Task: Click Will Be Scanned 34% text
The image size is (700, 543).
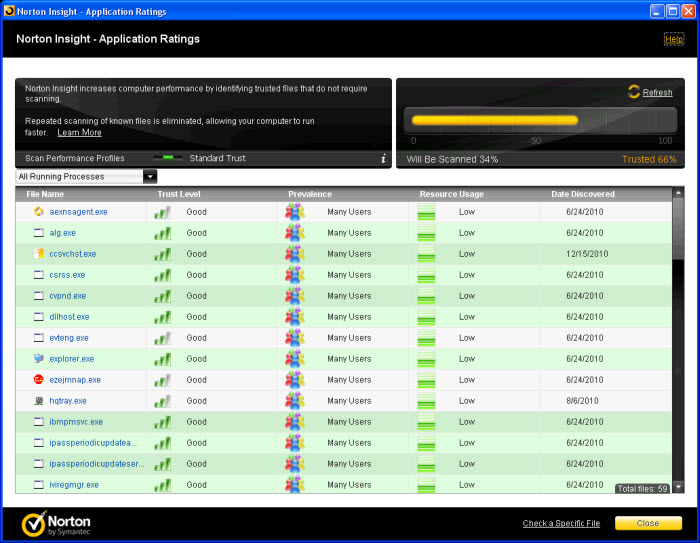Action: (452, 159)
